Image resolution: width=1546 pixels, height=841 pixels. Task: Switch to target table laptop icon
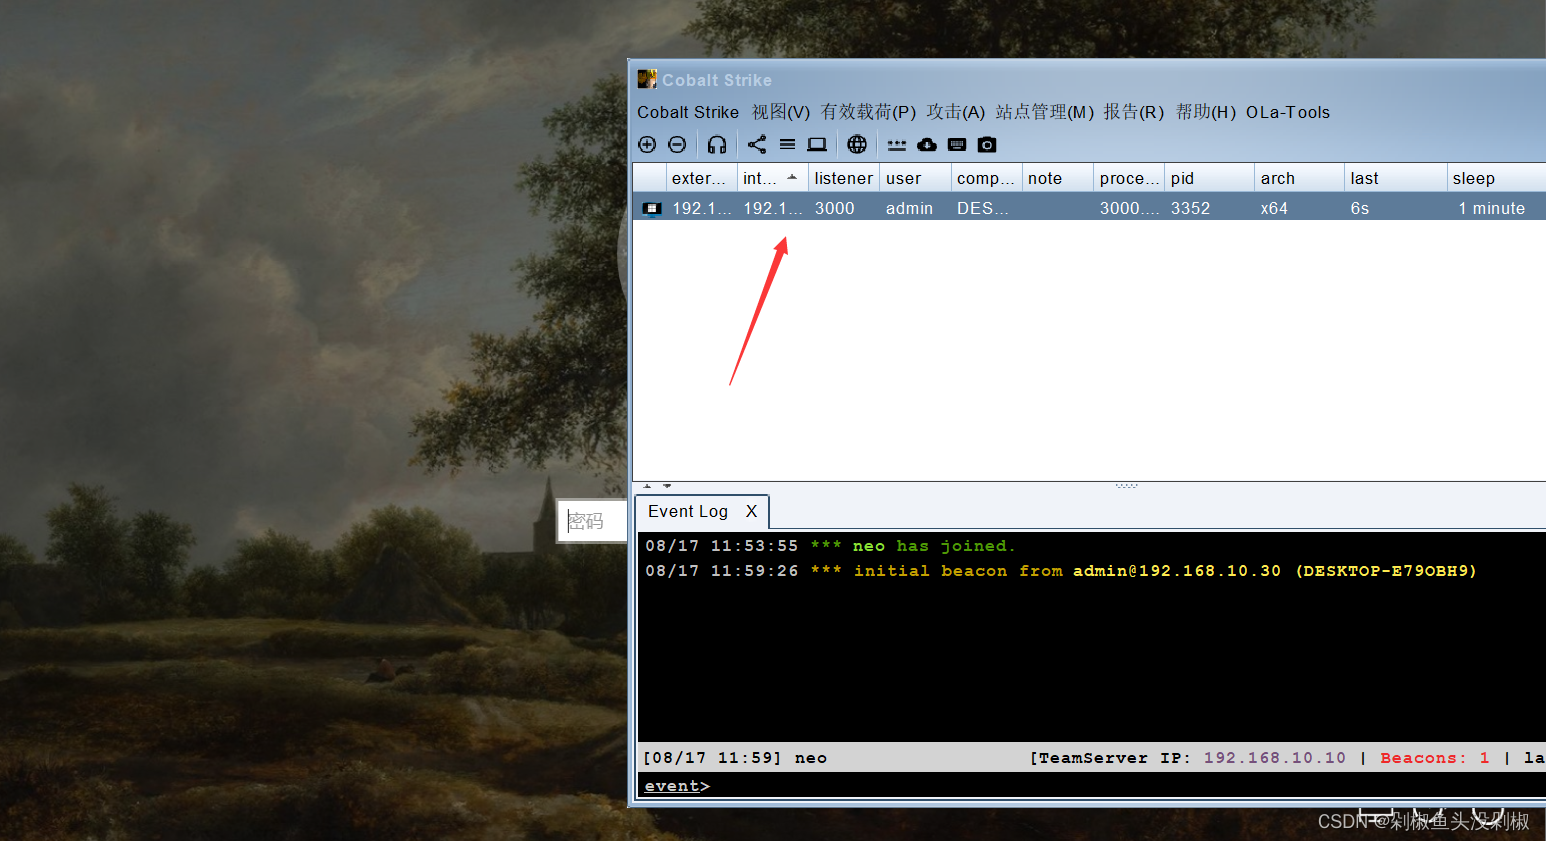click(x=817, y=145)
